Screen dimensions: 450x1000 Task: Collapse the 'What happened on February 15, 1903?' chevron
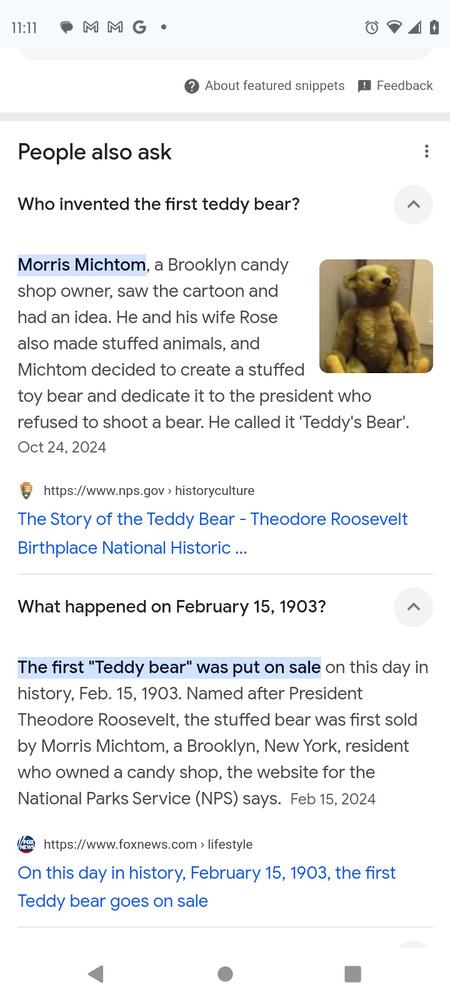pos(413,607)
